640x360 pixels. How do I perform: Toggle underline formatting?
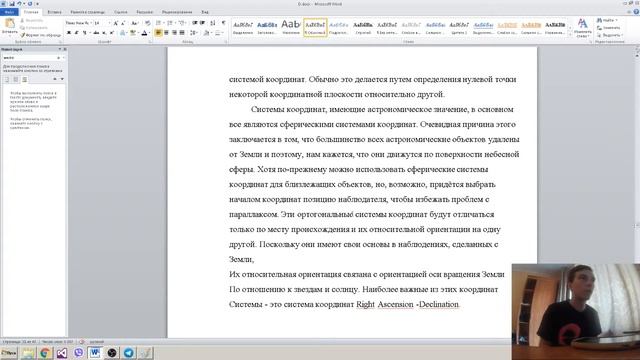click(85, 33)
